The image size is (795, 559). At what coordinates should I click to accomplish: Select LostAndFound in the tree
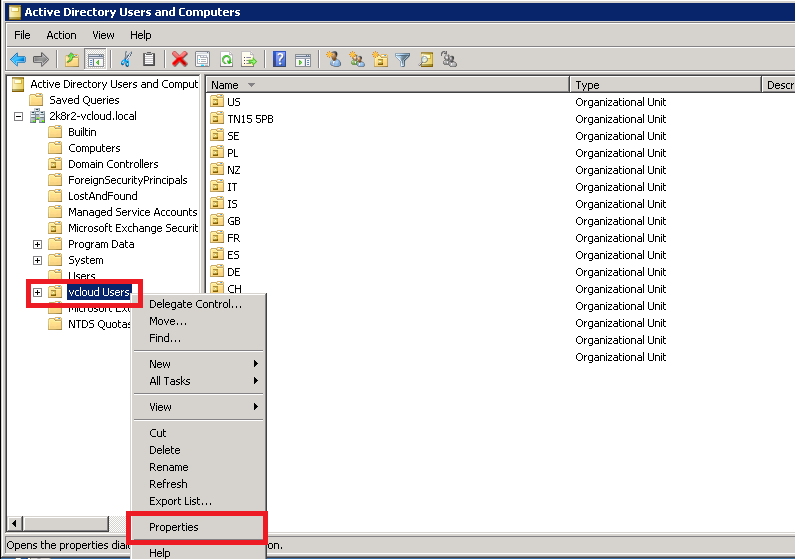coord(102,196)
